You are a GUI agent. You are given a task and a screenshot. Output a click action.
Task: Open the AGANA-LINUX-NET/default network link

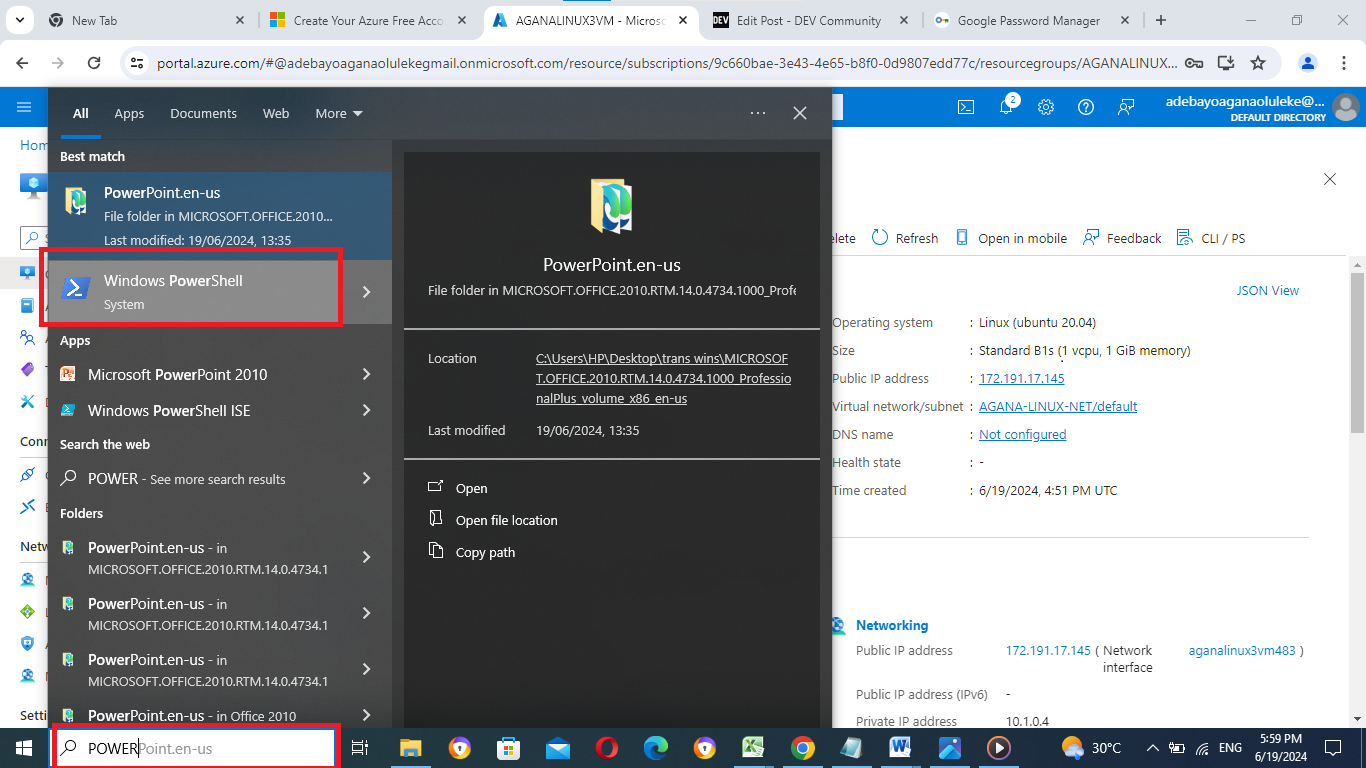tap(1058, 406)
